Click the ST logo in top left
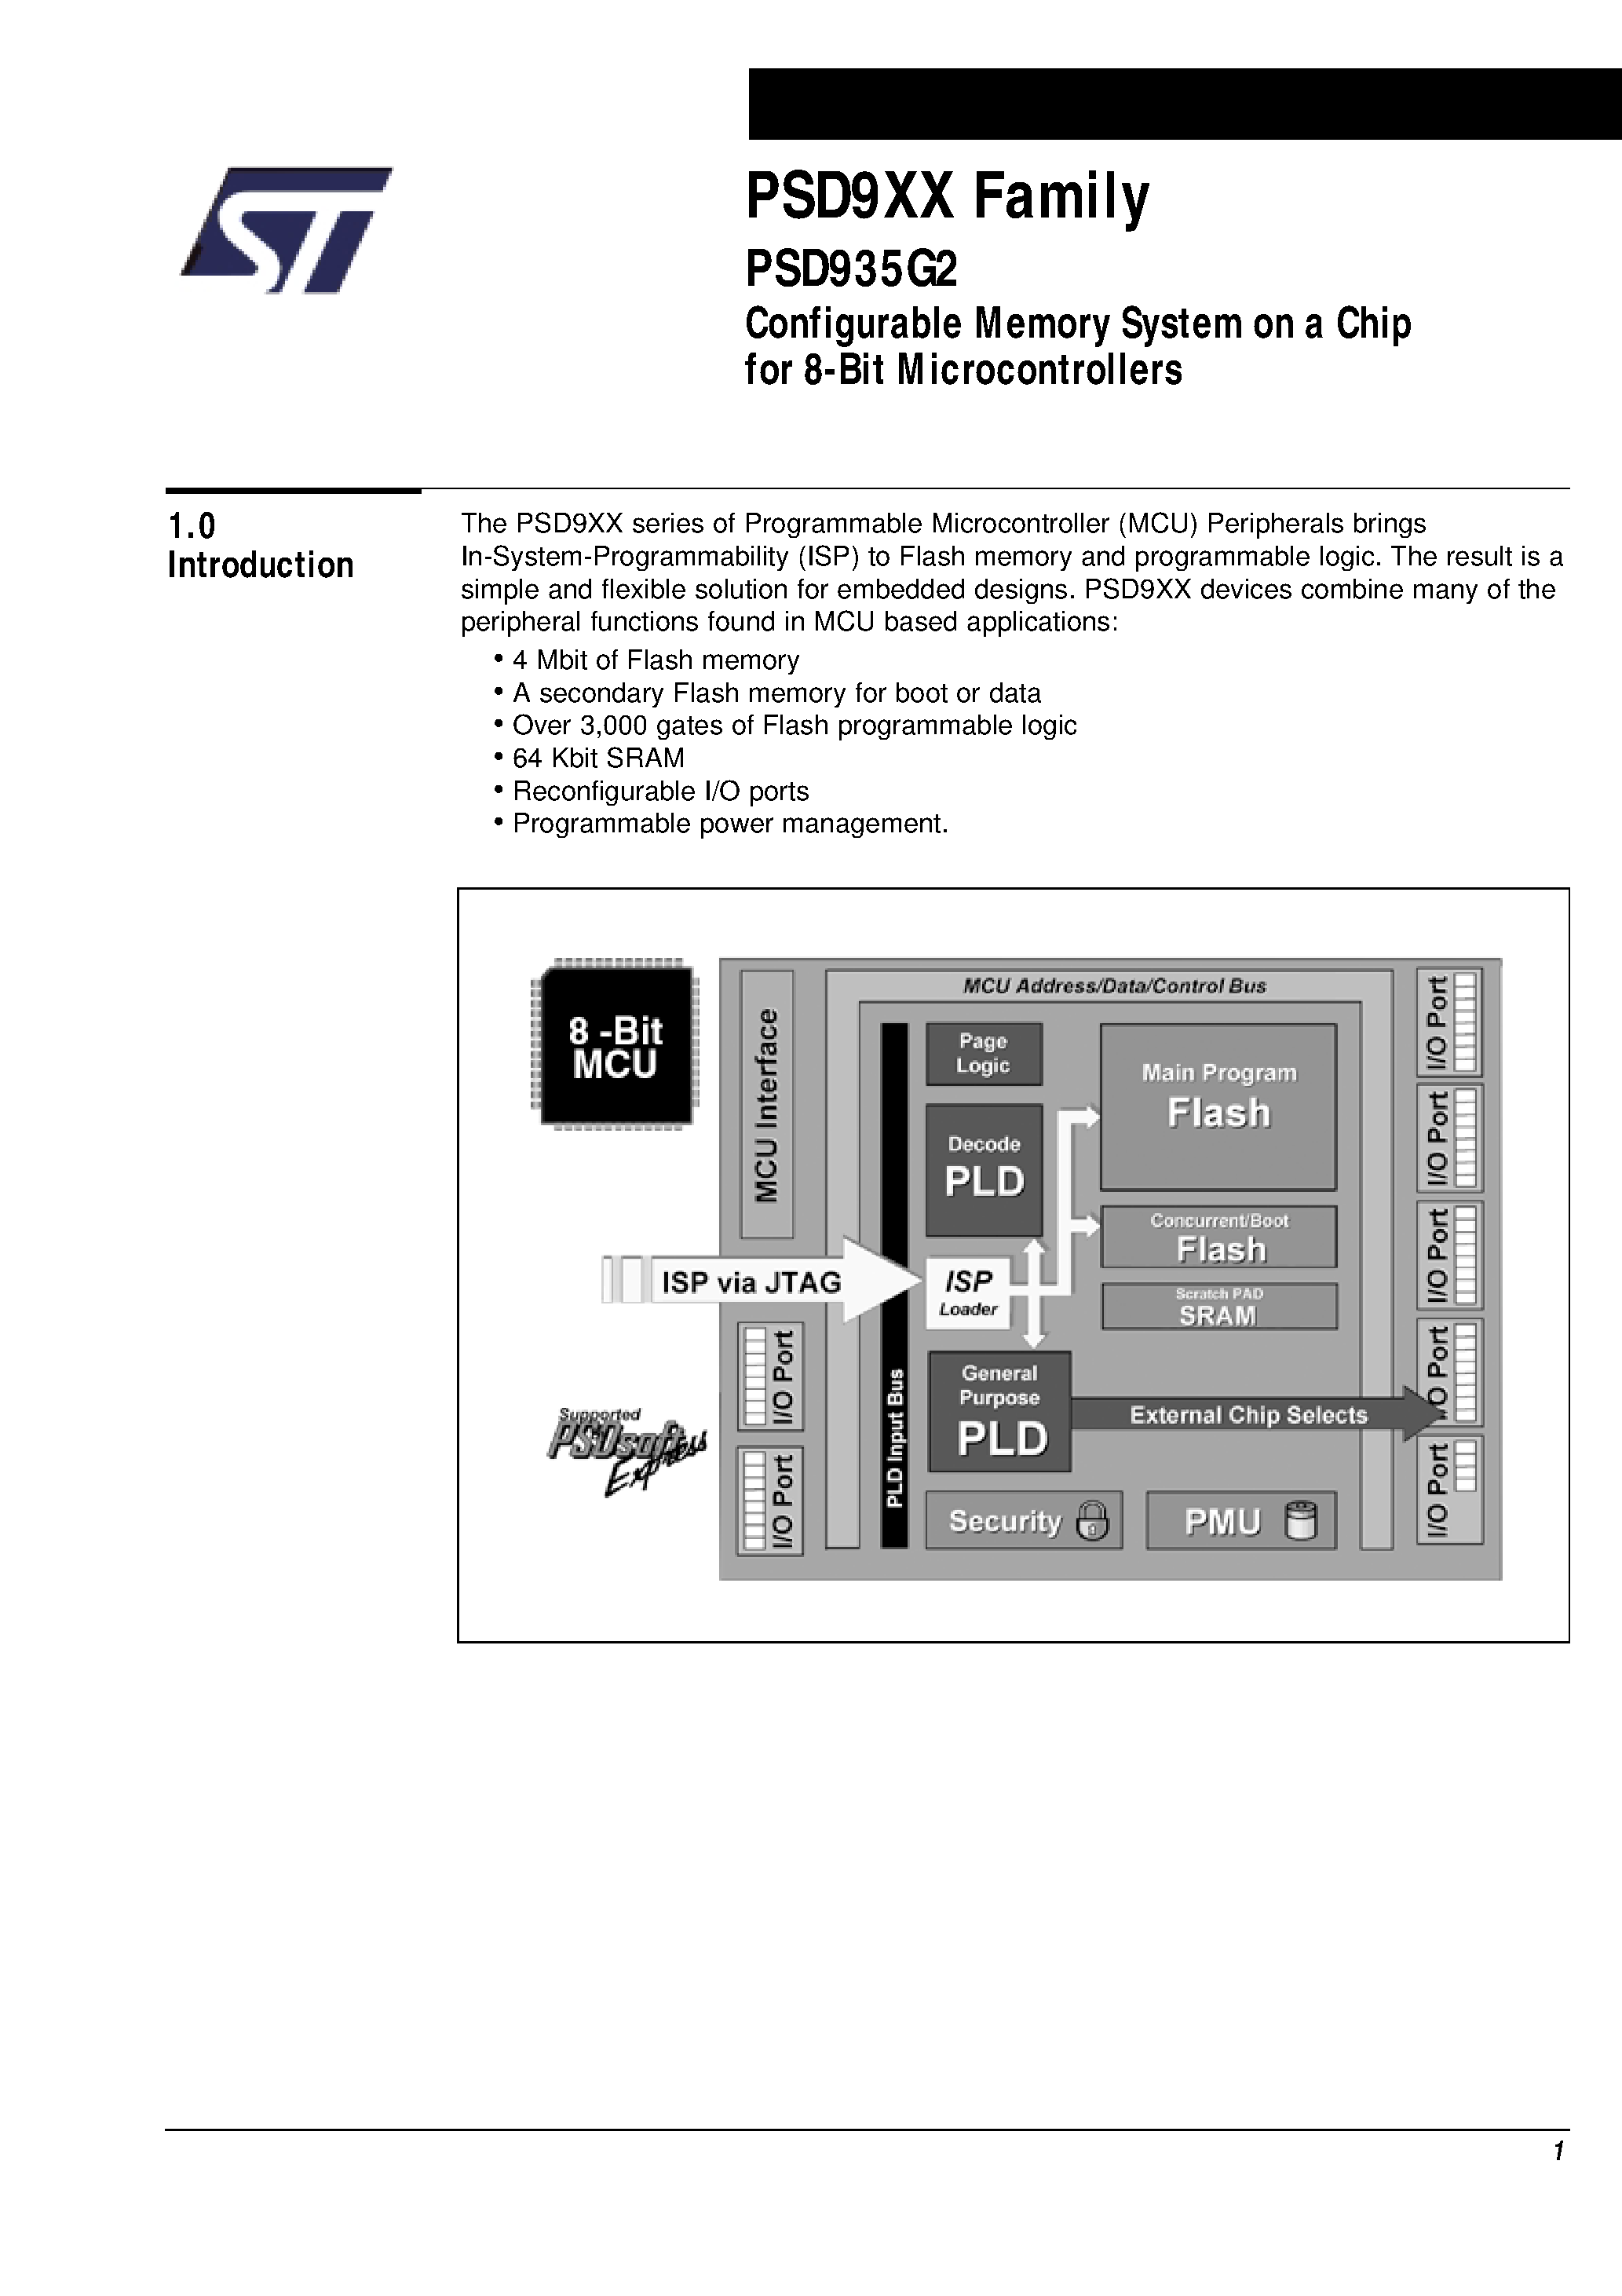Screen dimensions: 1622x2296 click(x=307, y=210)
